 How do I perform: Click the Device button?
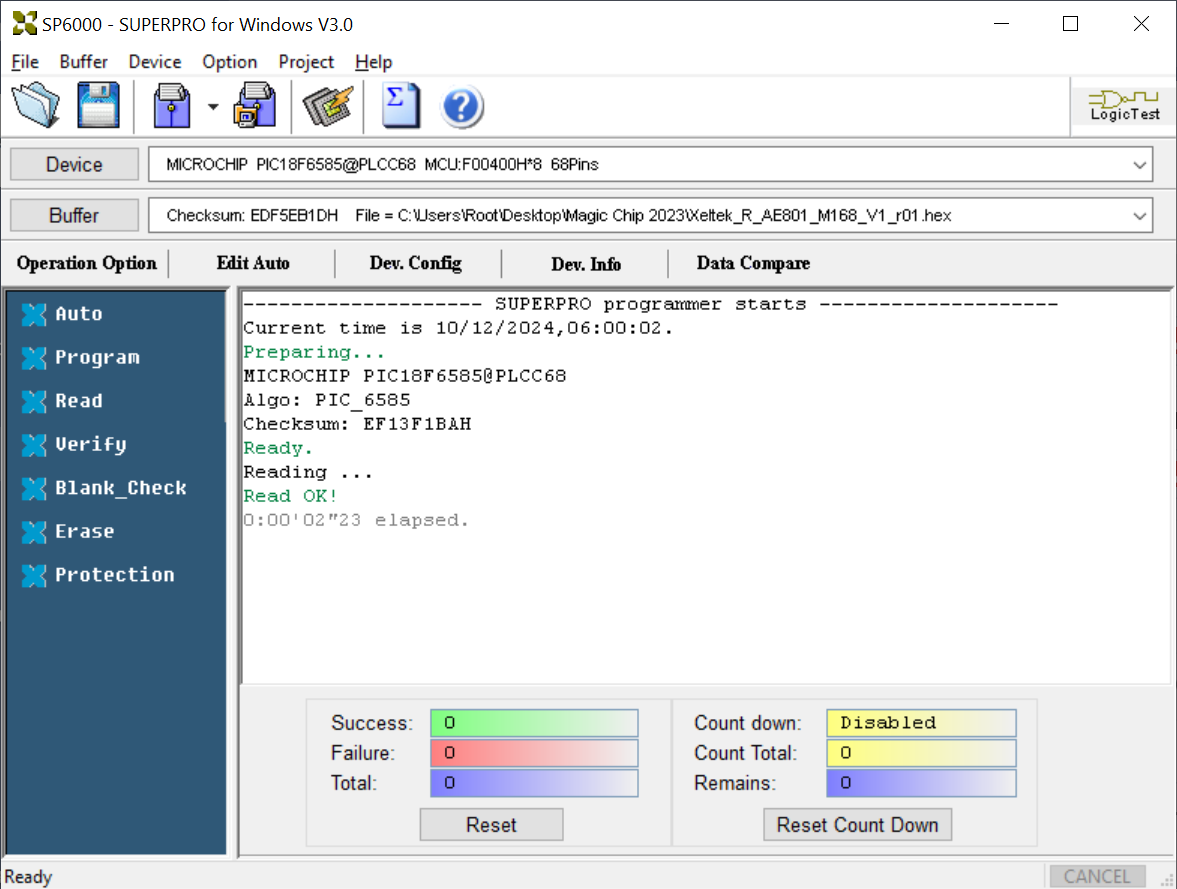pyautogui.click(x=74, y=164)
